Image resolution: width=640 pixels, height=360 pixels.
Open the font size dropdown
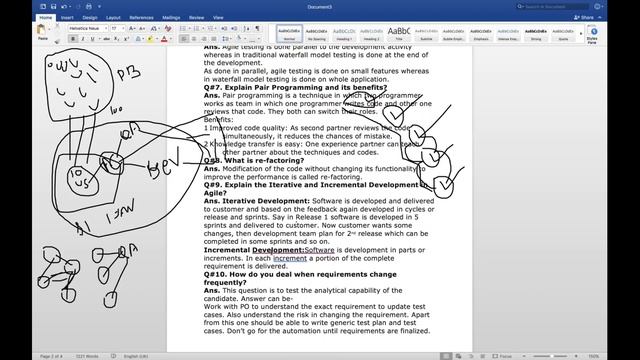pyautogui.click(x=123, y=29)
